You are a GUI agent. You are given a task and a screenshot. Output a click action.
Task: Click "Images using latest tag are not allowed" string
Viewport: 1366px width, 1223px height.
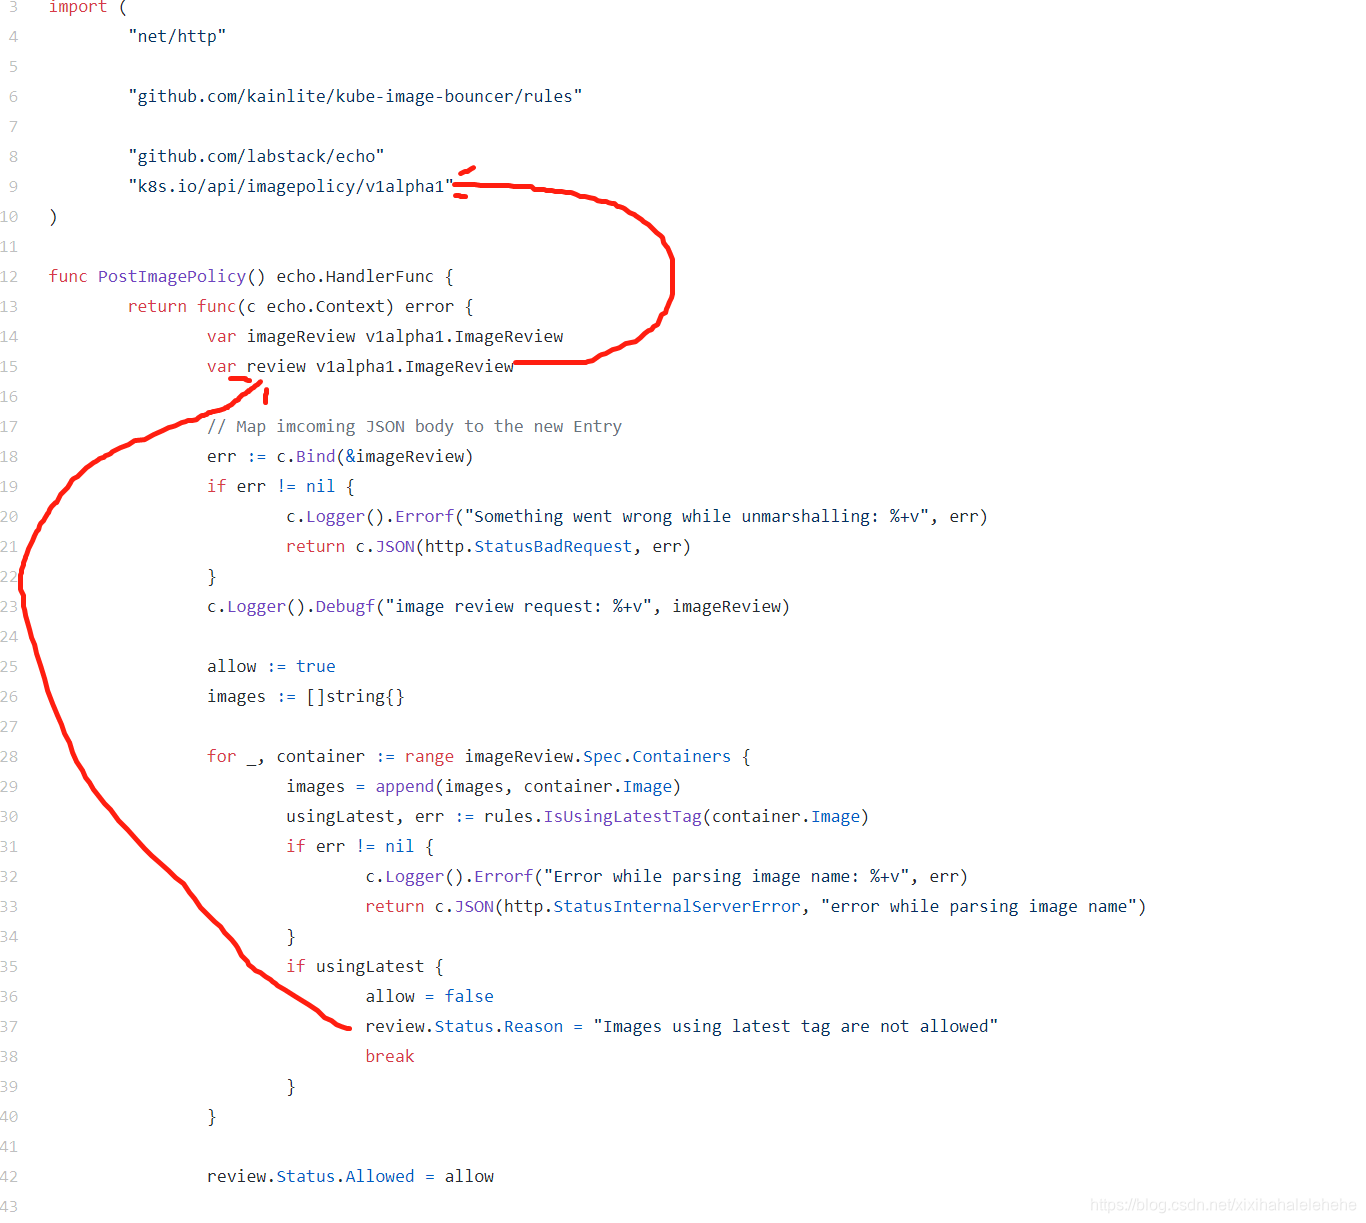click(x=796, y=1026)
